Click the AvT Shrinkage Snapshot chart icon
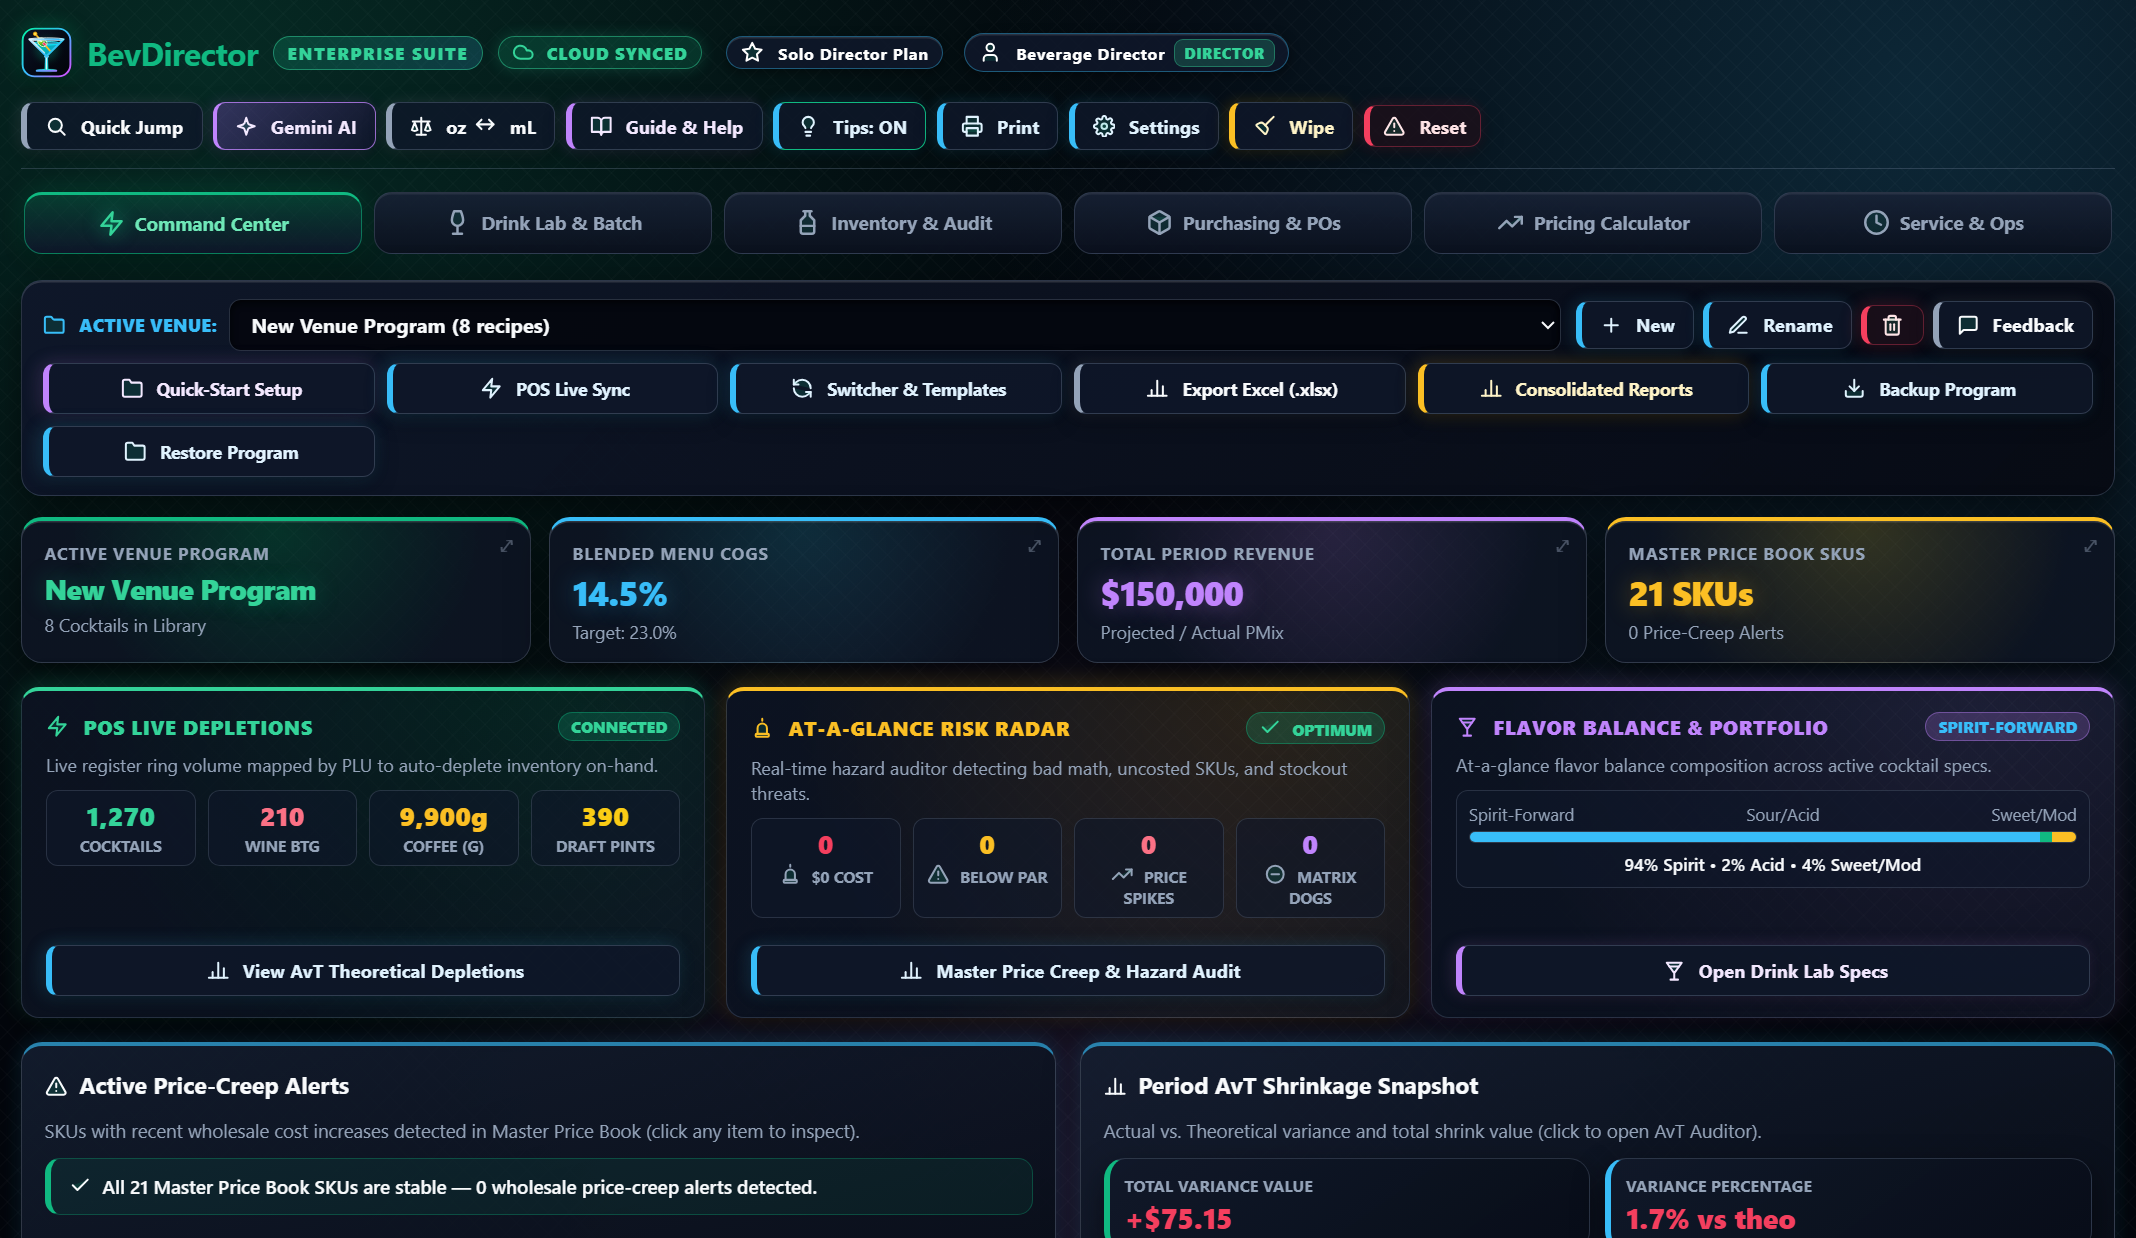The width and height of the screenshot is (2136, 1238). [1115, 1086]
